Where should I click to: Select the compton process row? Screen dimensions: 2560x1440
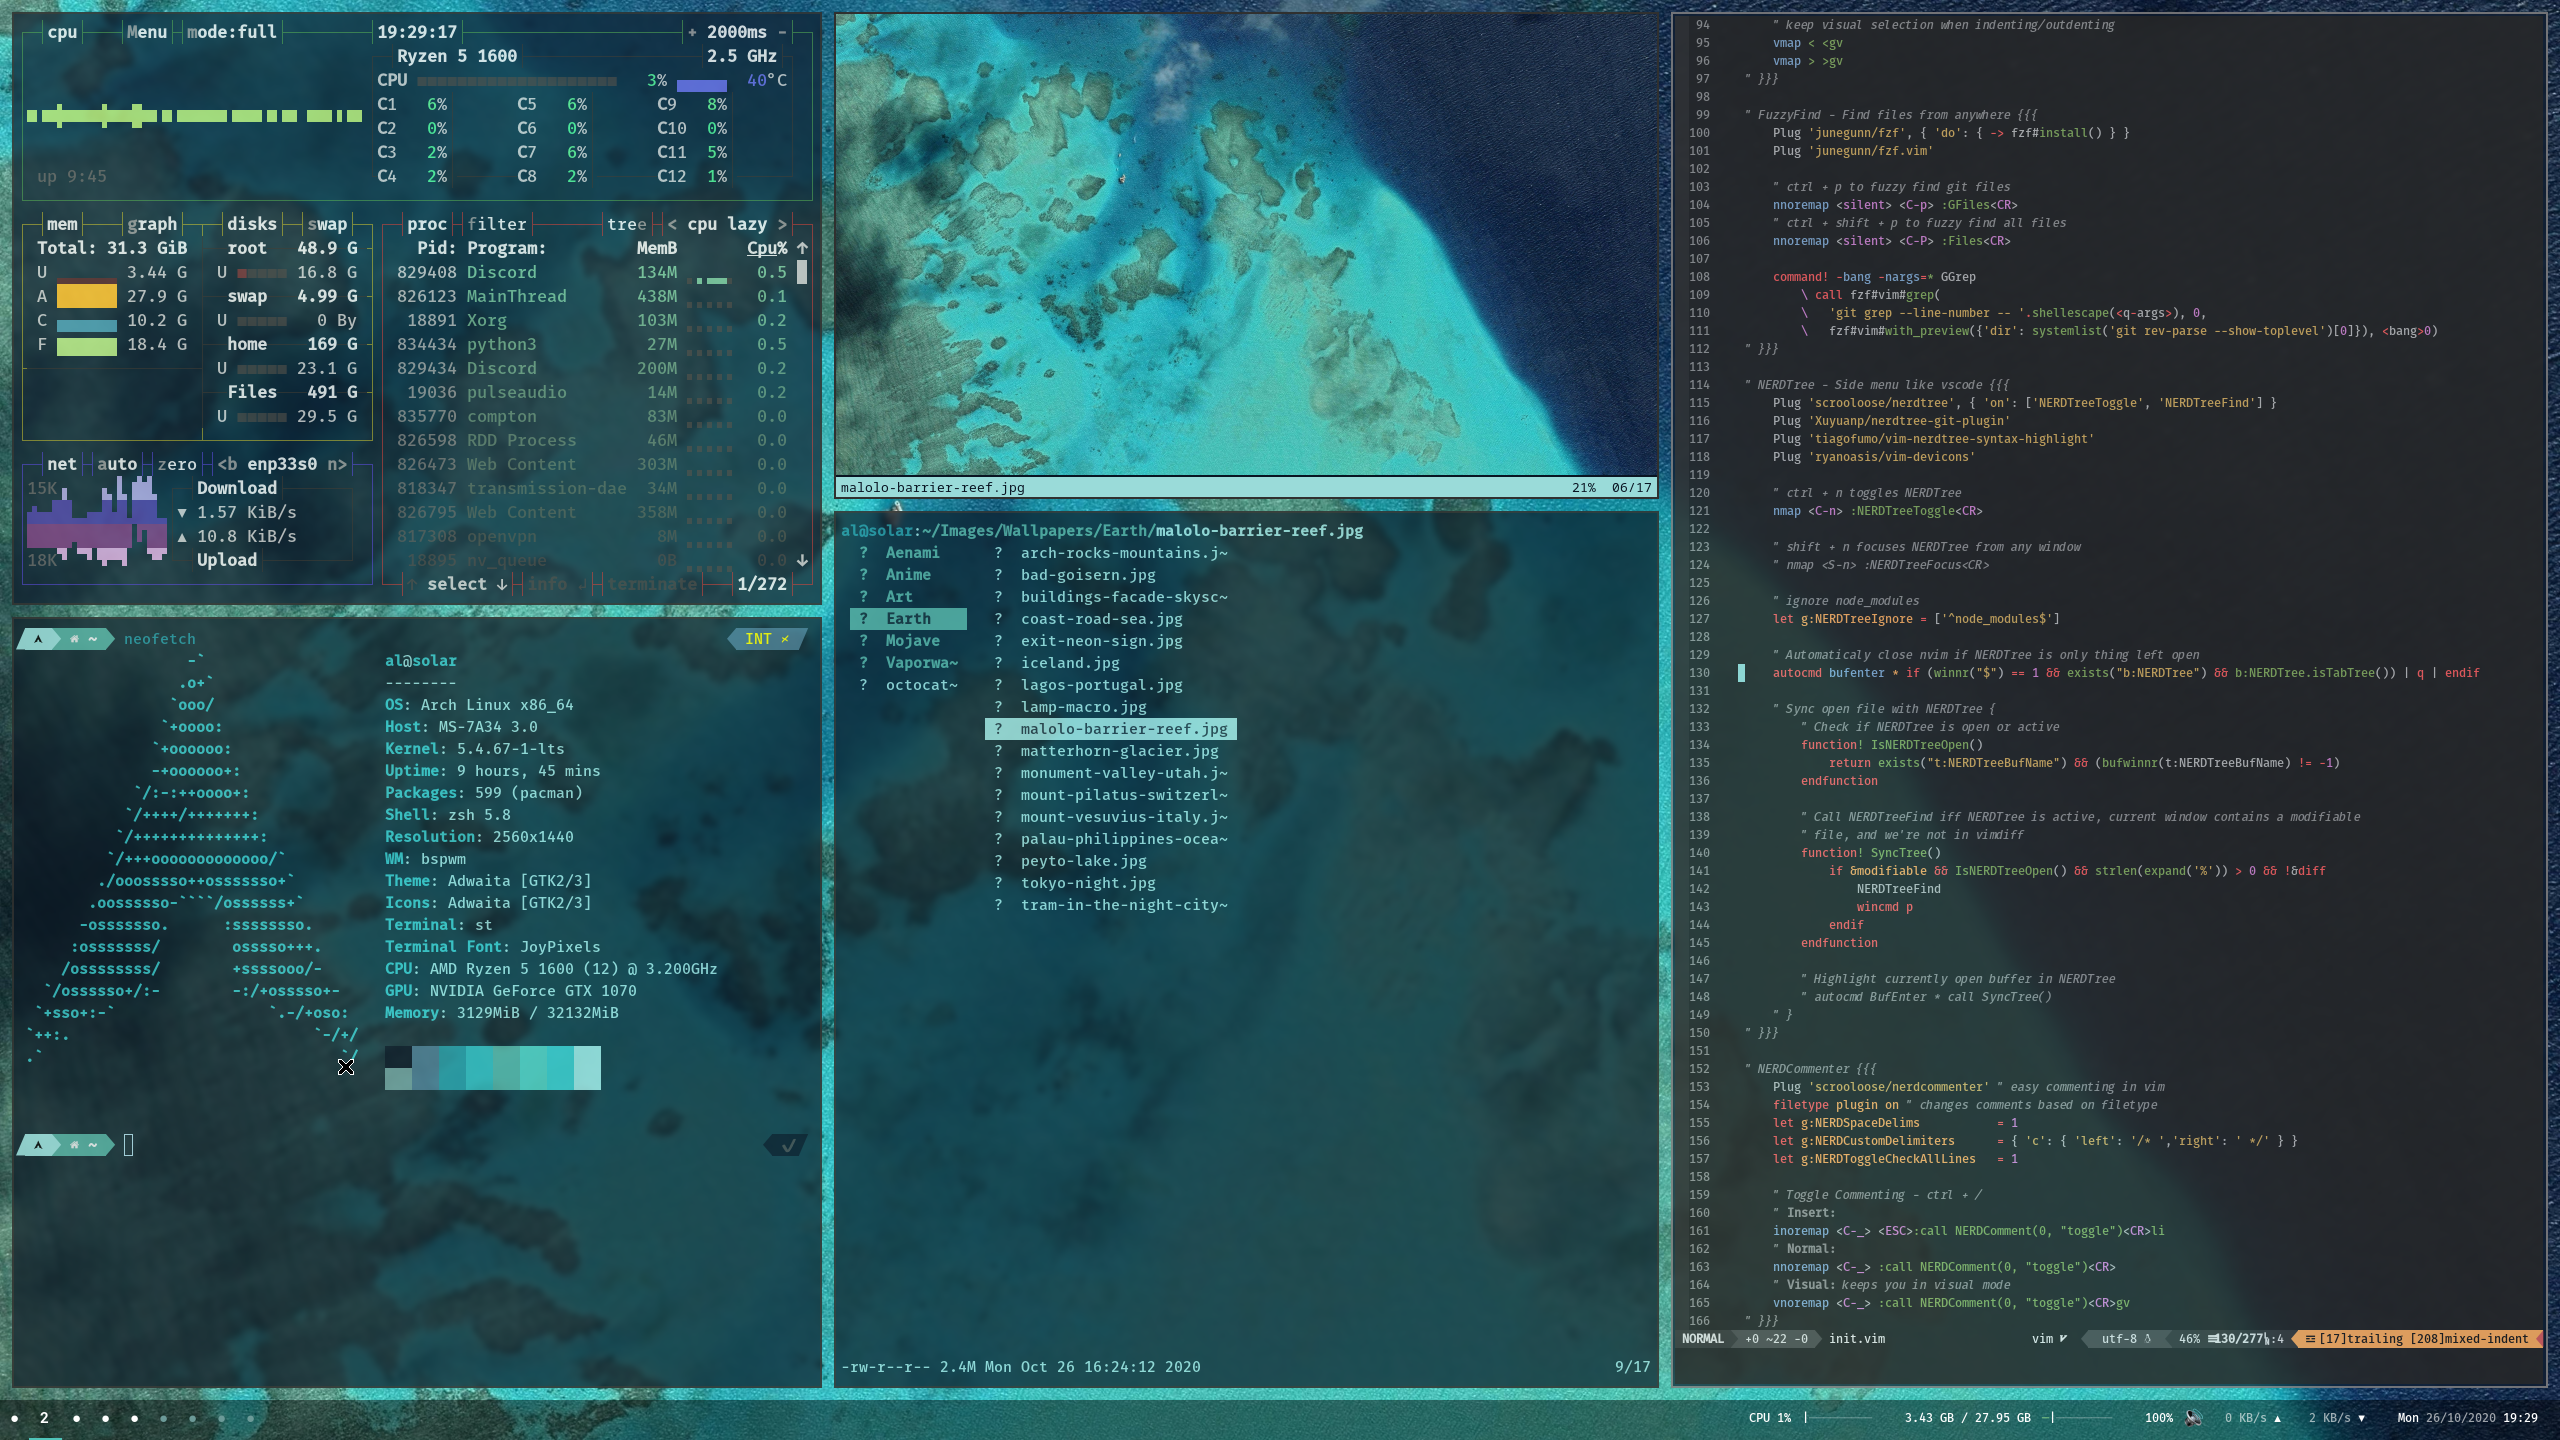click(592, 416)
